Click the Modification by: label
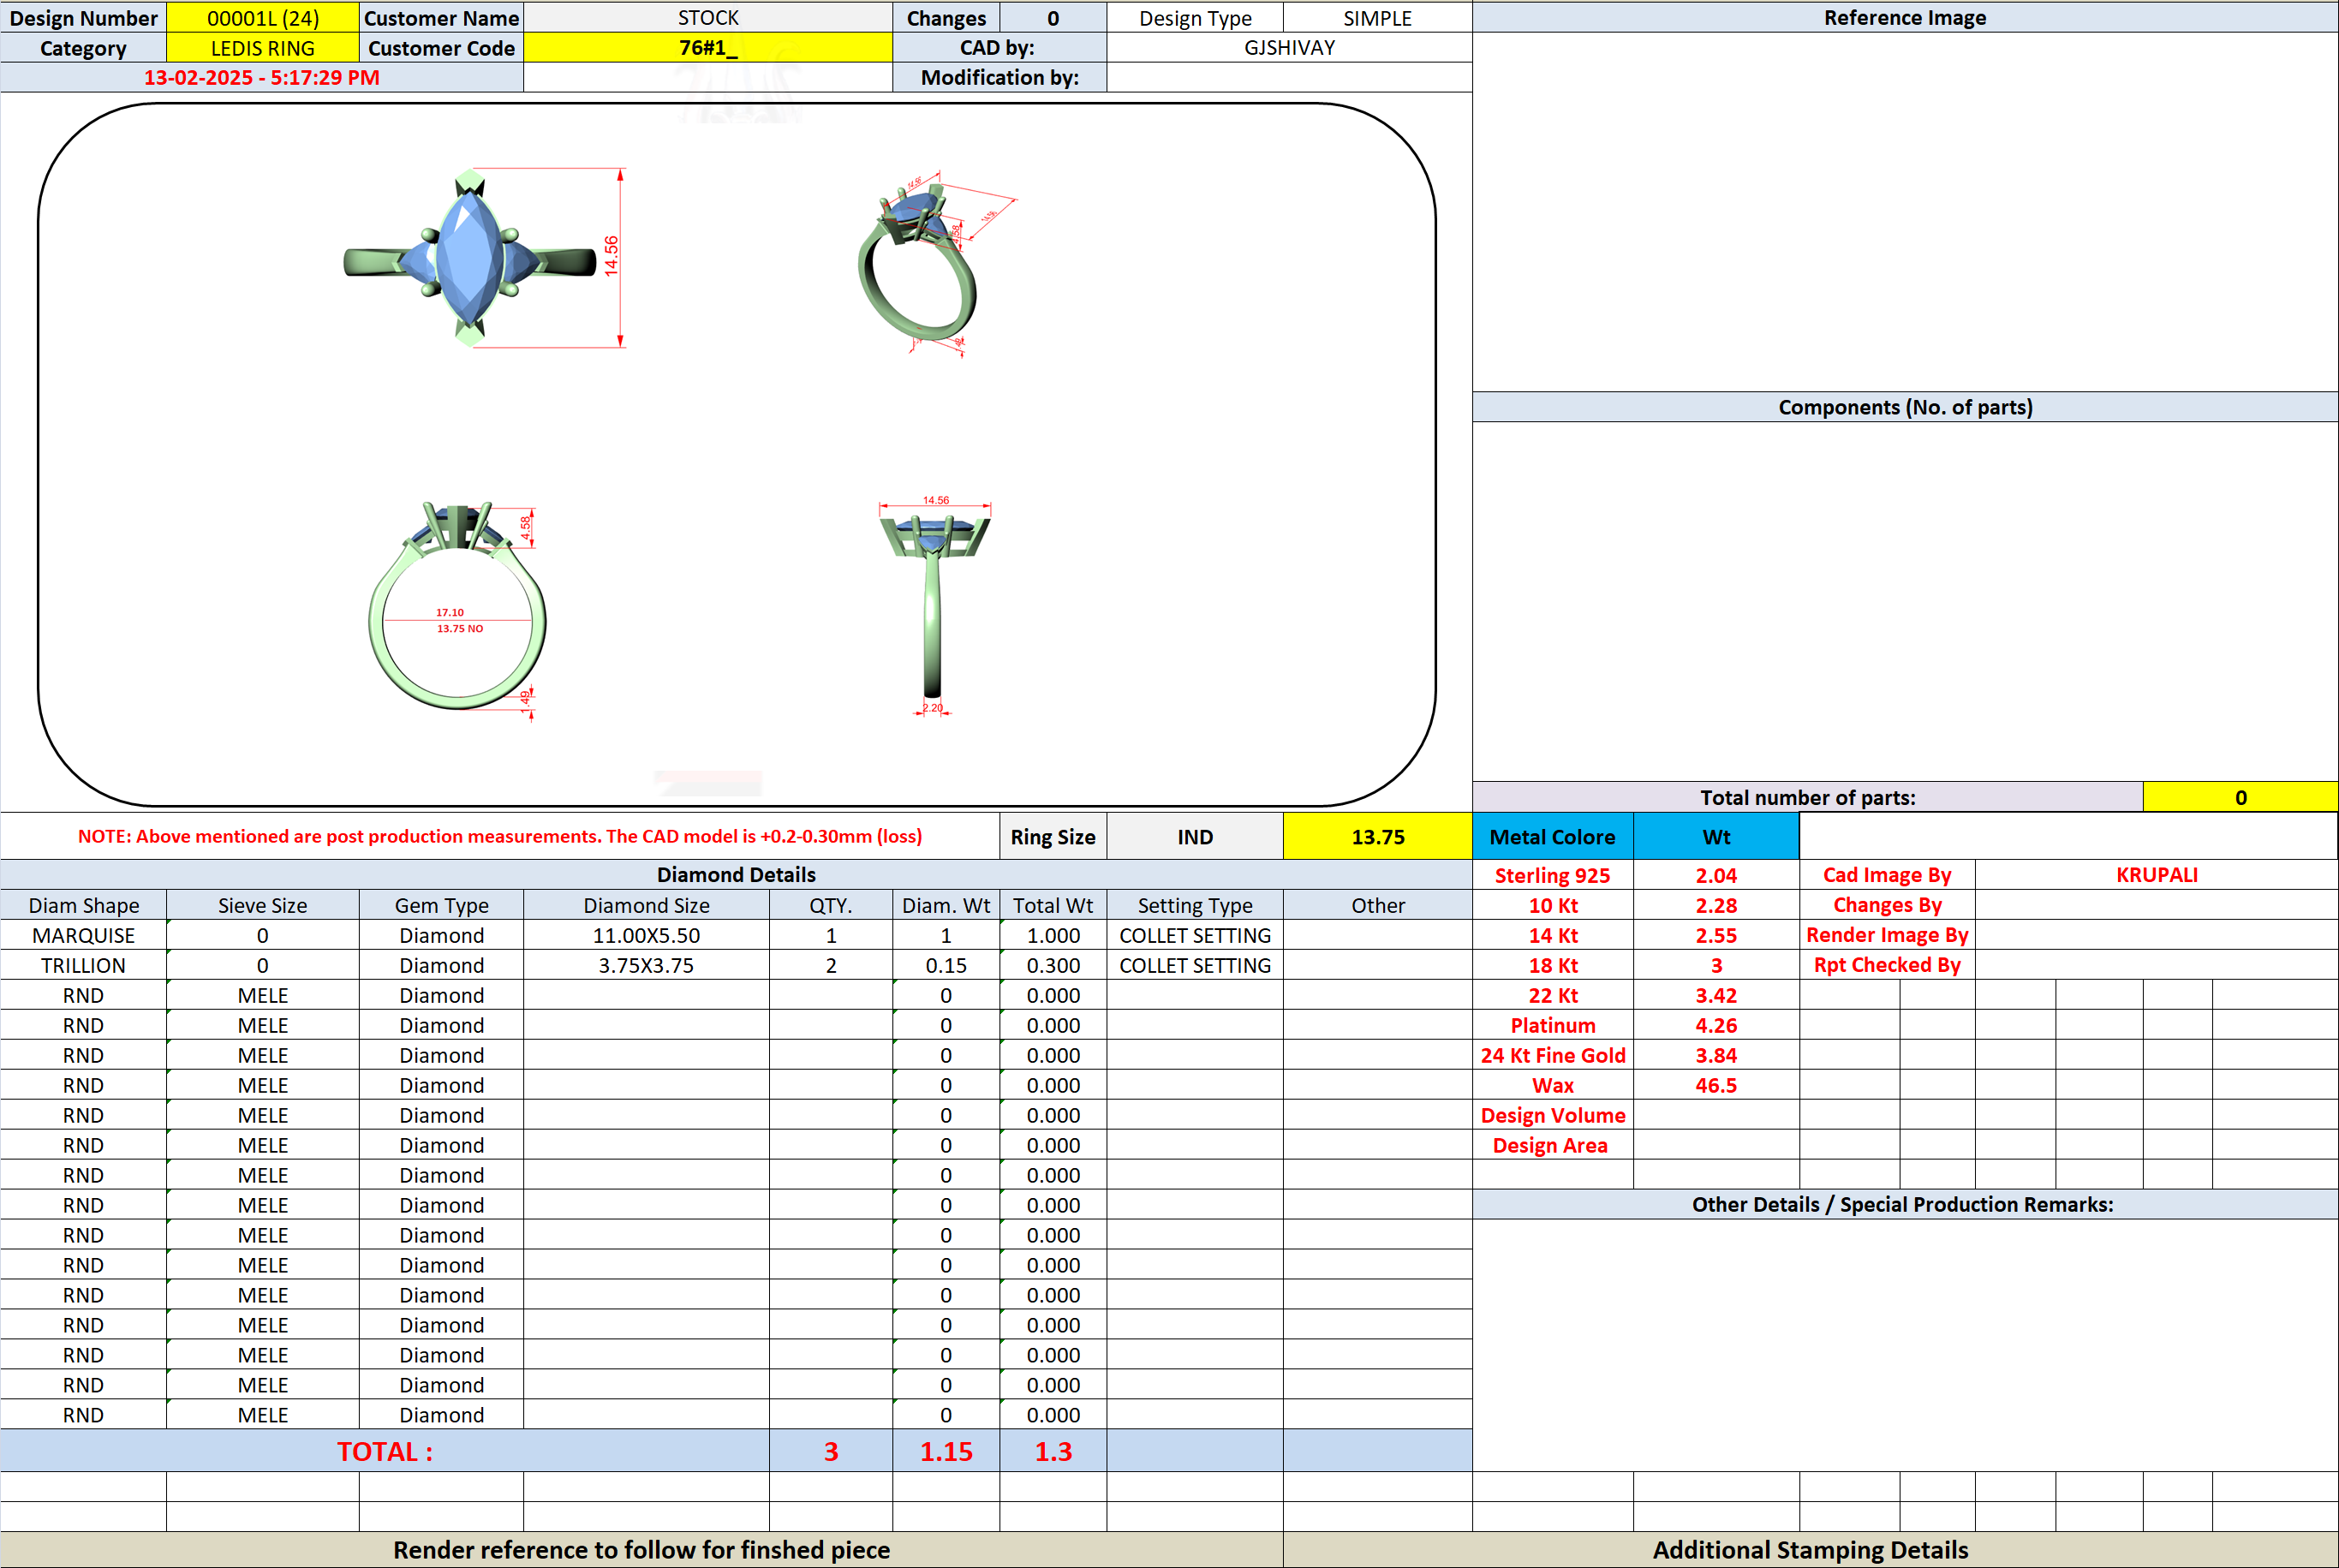The width and height of the screenshot is (2339, 1568). [x=1000, y=77]
